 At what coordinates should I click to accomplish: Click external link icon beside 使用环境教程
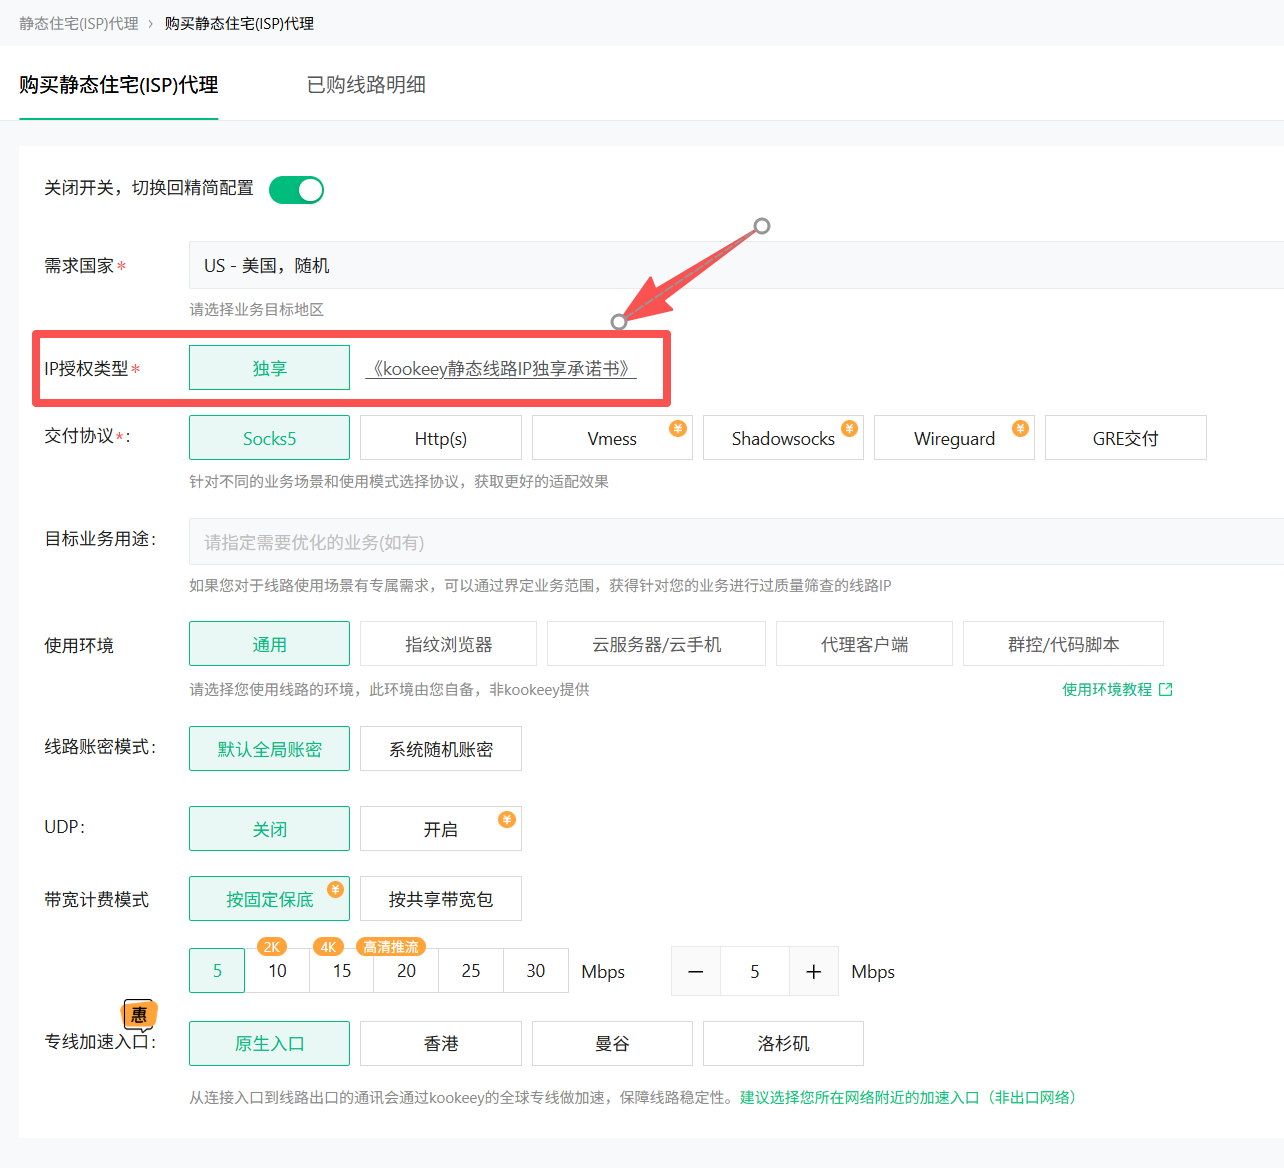[x=1166, y=690]
